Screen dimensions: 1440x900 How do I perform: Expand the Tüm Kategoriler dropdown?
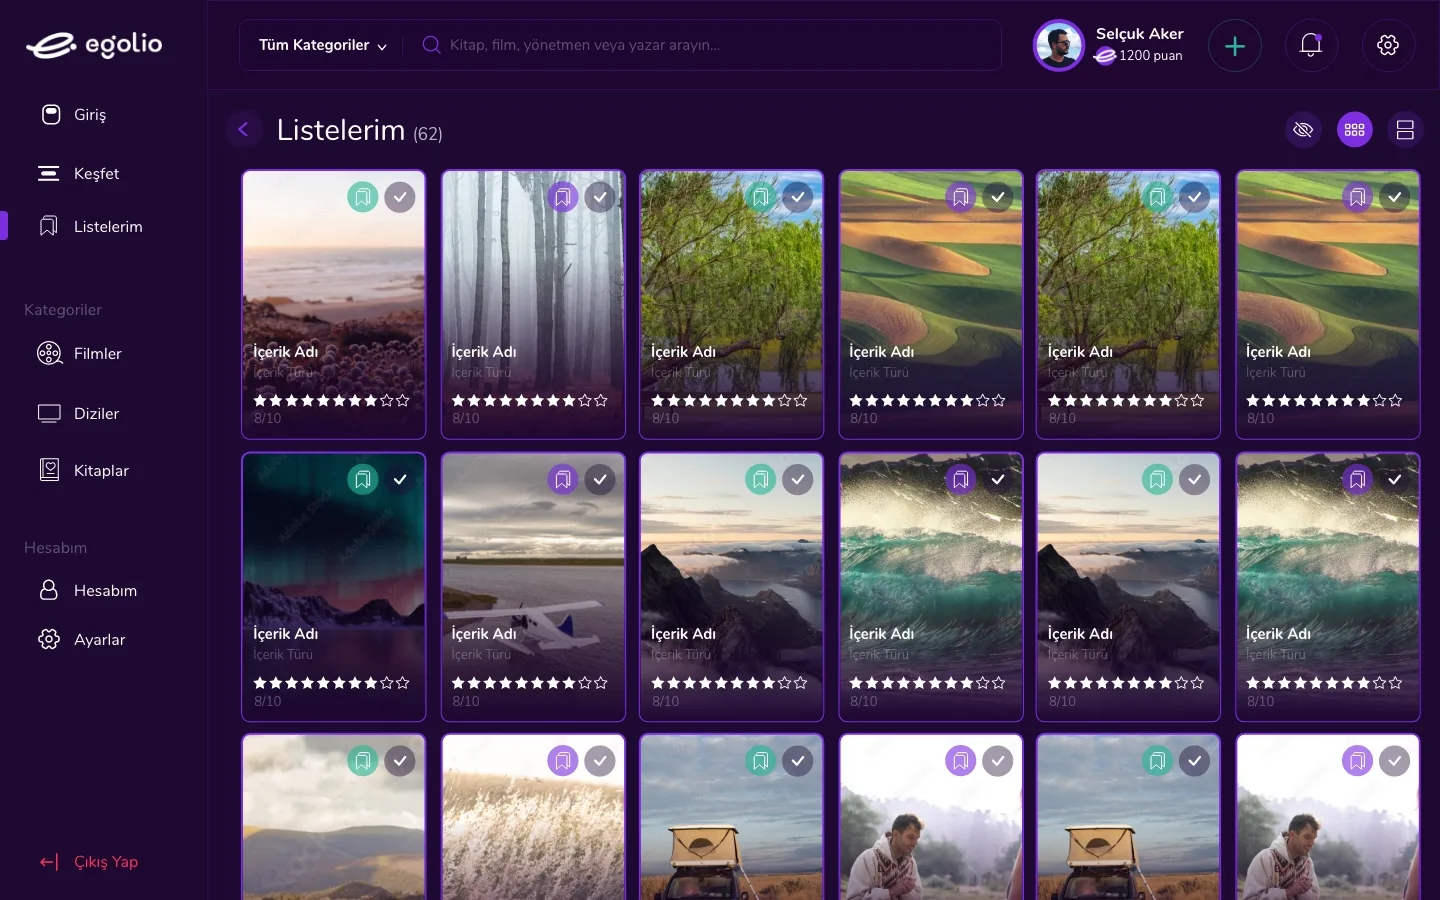coord(322,45)
